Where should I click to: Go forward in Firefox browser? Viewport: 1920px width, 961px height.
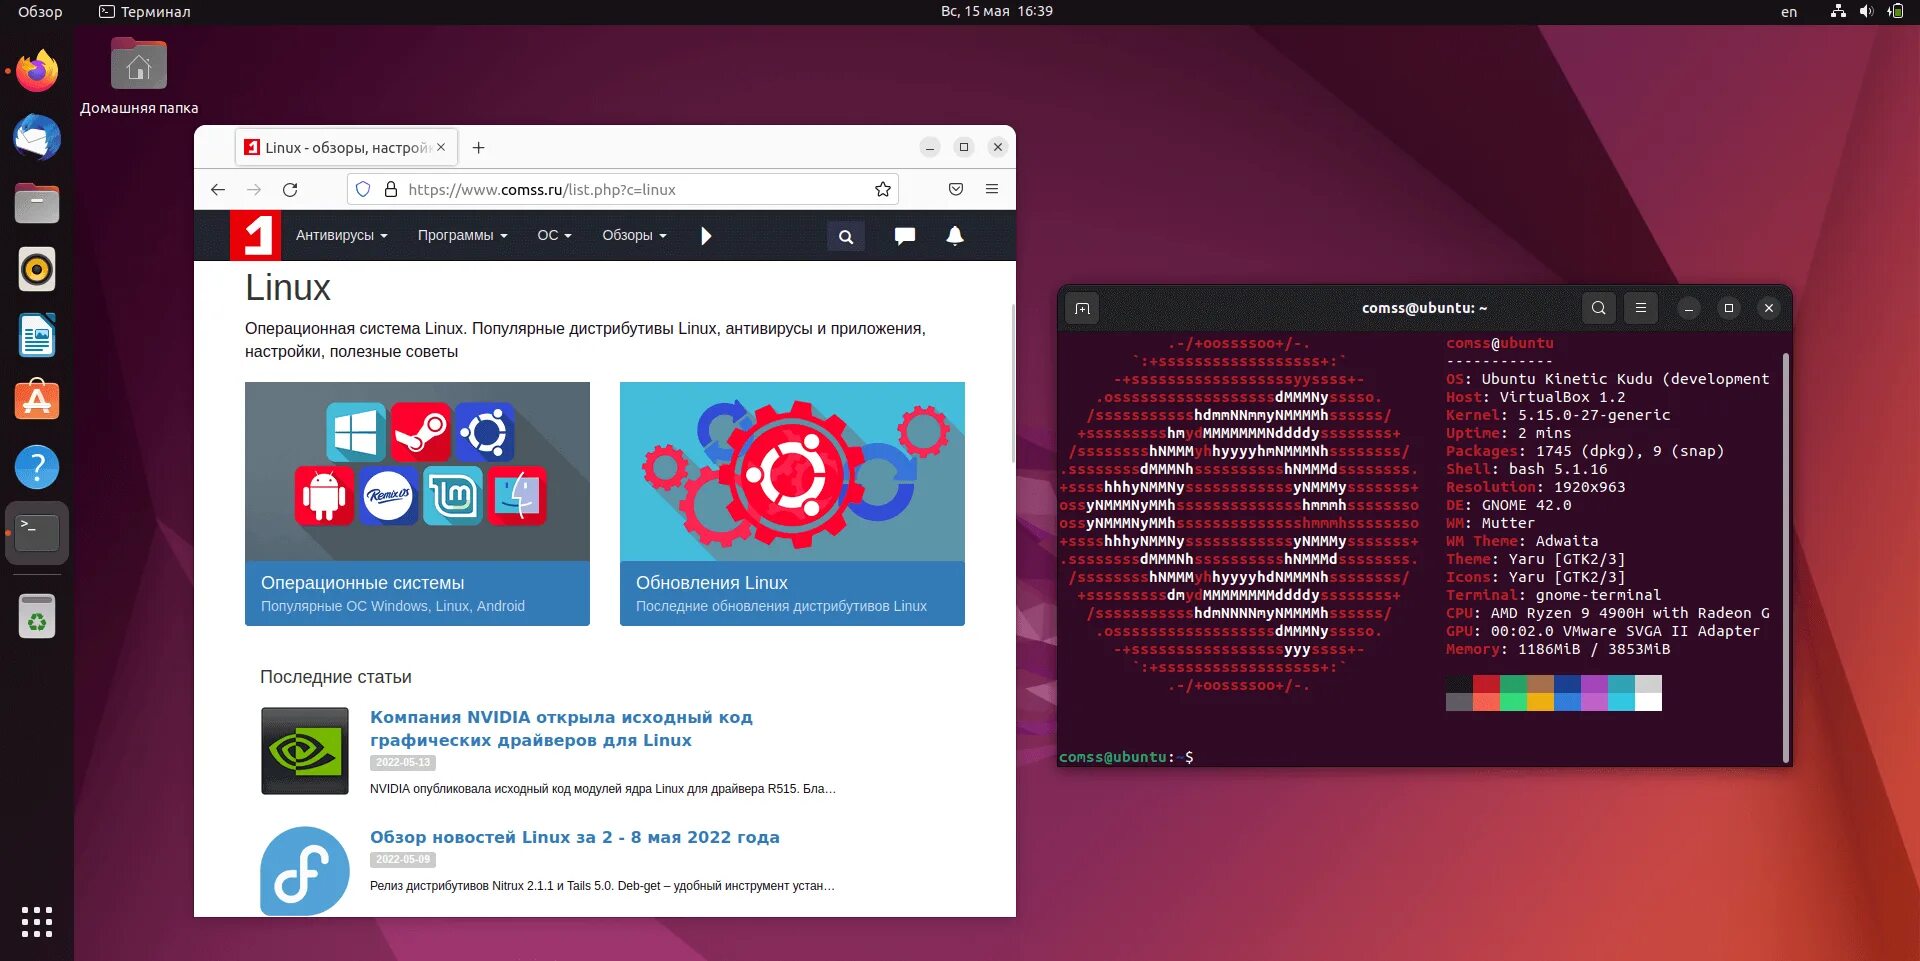pos(254,189)
